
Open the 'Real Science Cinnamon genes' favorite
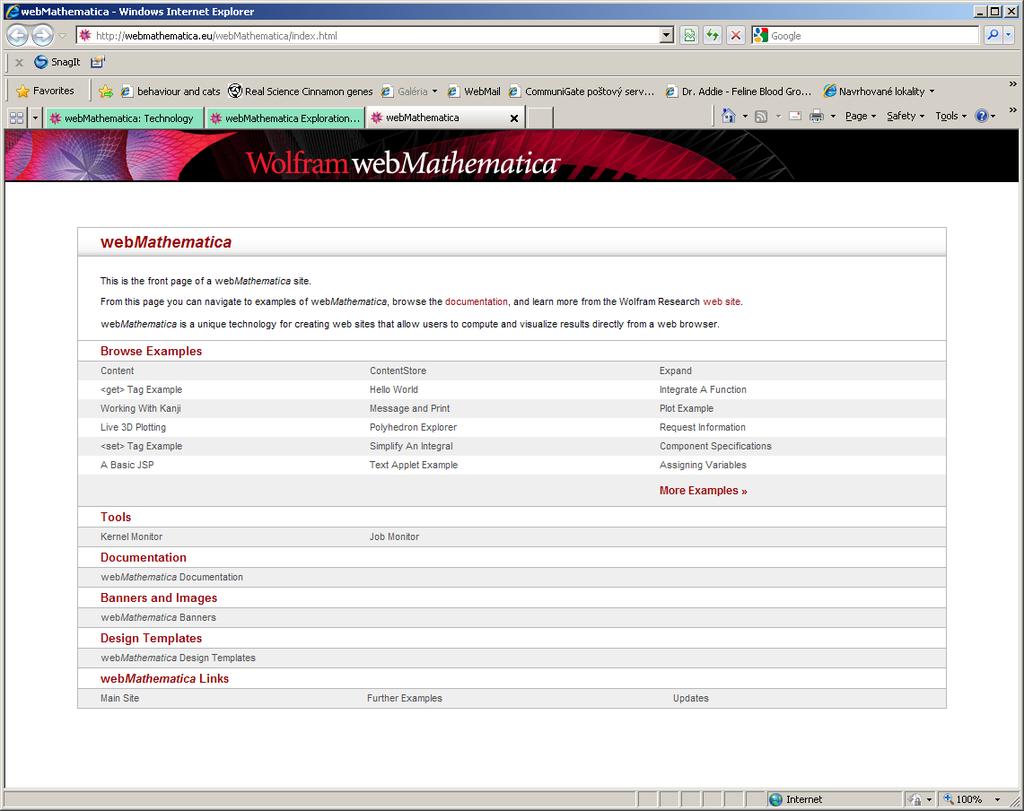pyautogui.click(x=300, y=91)
